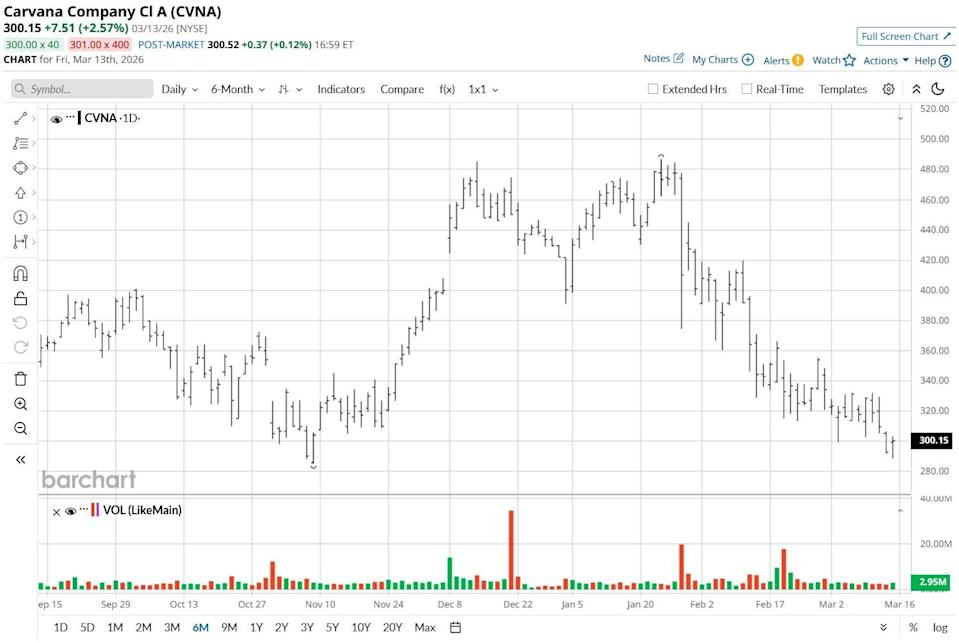Click the Full Screen Chart link

tap(905, 36)
